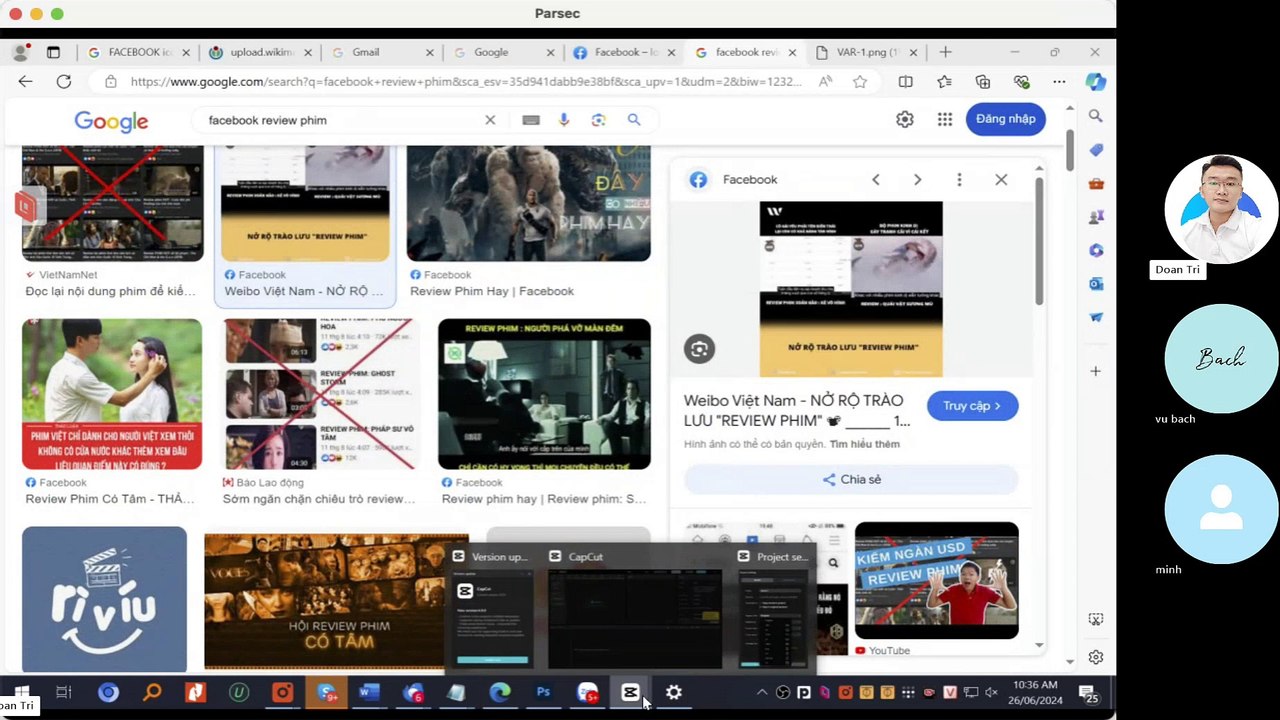Screen dimensions: 1280x720
Task: Open Edge split screen view
Action: [905, 82]
